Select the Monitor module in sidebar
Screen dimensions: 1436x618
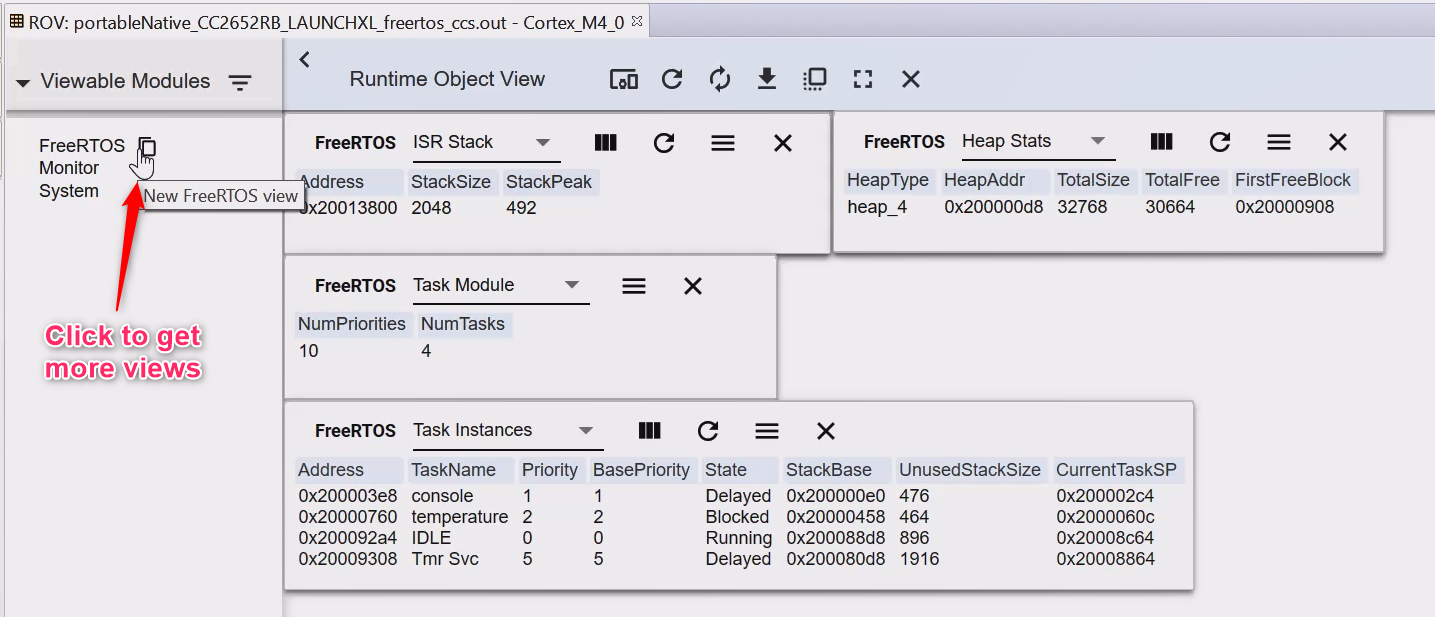(69, 168)
